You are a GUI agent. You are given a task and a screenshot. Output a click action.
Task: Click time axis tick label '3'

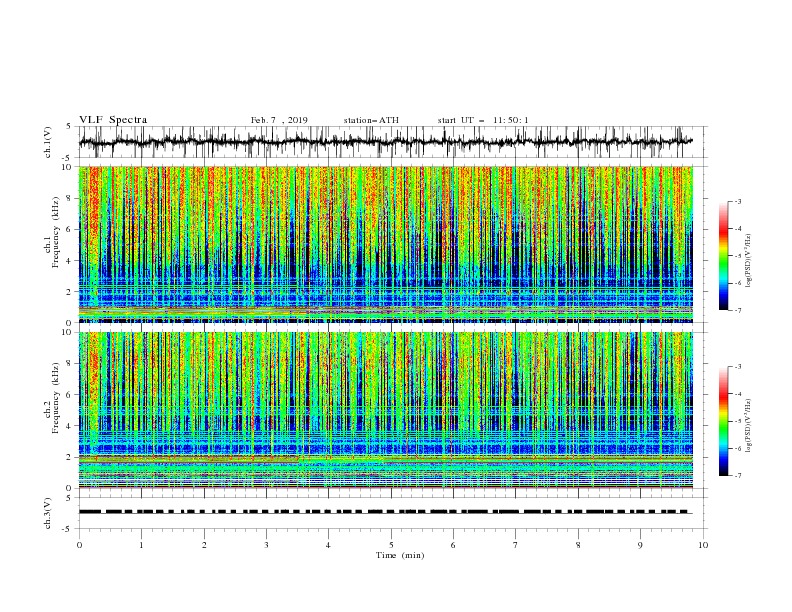point(266,545)
